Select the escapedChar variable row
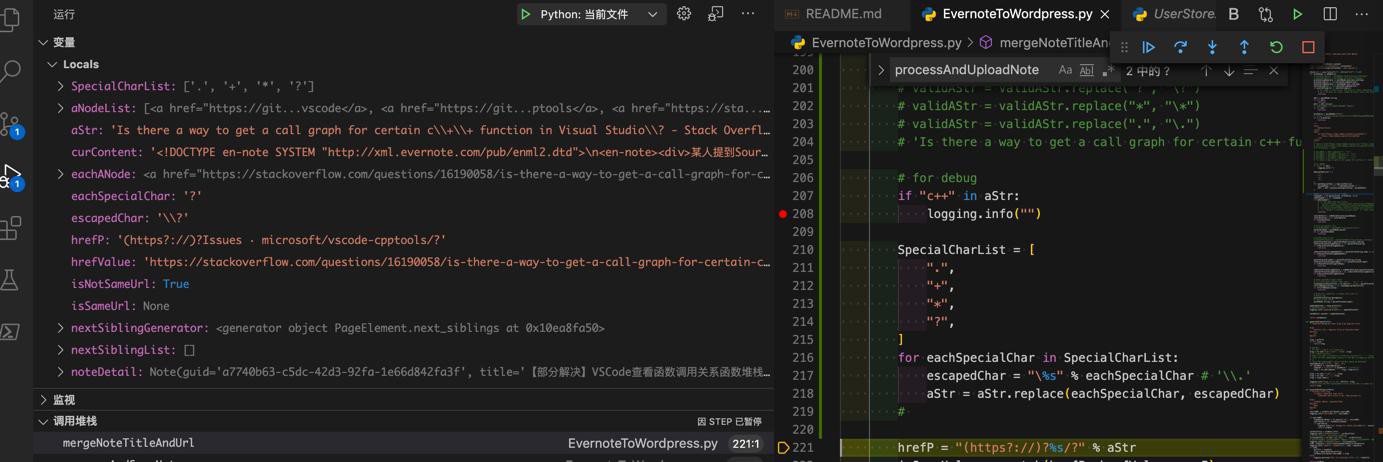Screen dimensions: 1383x462 pyautogui.click(x=404, y=218)
